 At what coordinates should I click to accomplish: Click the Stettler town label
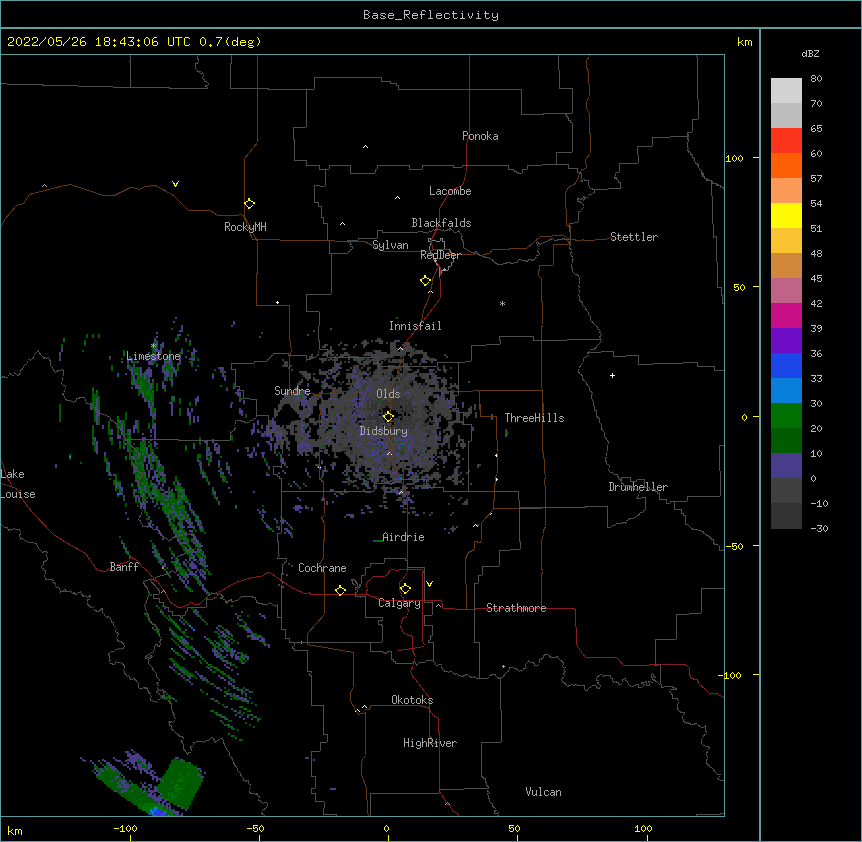634,237
